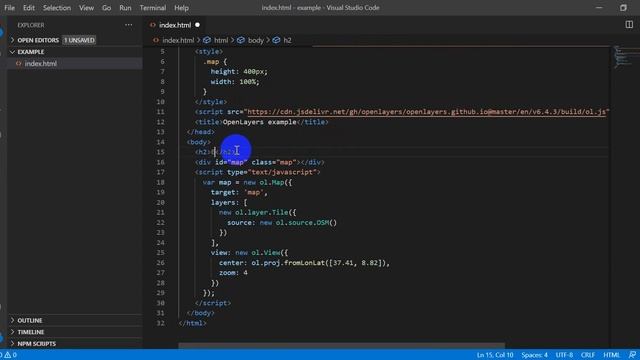Screen dimensions: 640x360
Task: Click the fromLonLat coordinates line
Action: [x=304, y=263]
